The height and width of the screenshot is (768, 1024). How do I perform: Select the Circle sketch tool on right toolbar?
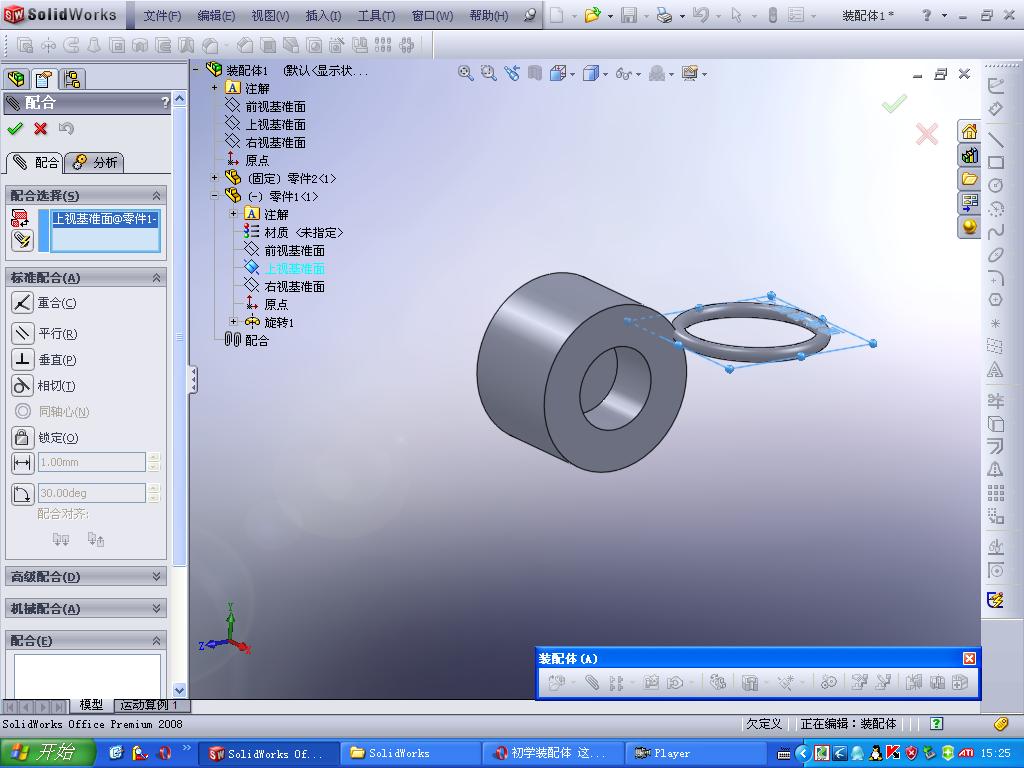(x=995, y=185)
